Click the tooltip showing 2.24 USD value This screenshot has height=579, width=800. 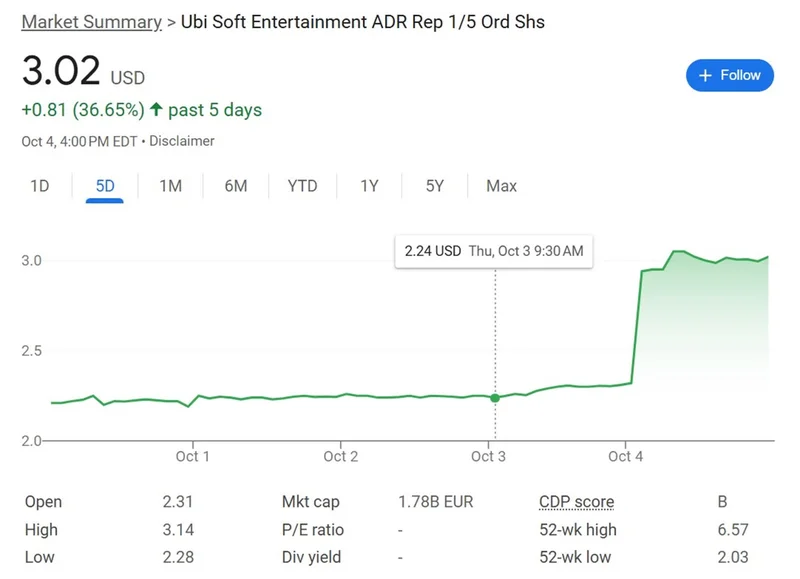[x=493, y=251]
